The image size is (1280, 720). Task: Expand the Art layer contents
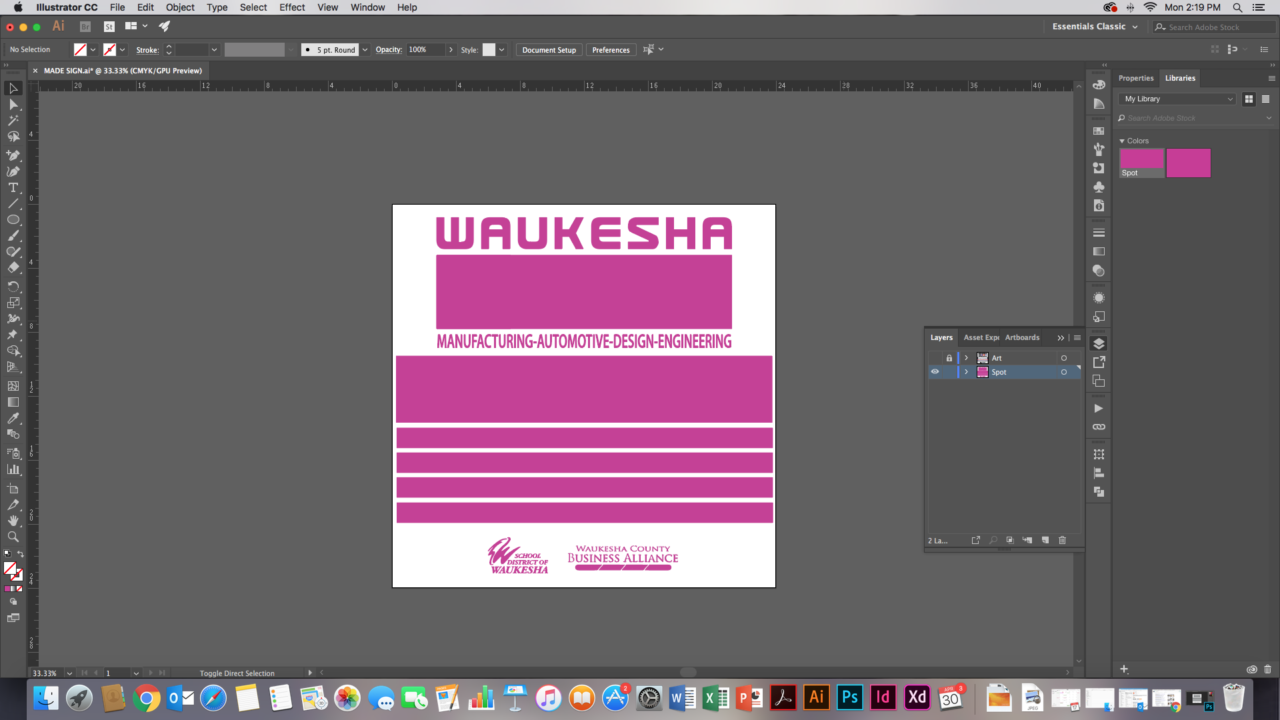coord(966,358)
